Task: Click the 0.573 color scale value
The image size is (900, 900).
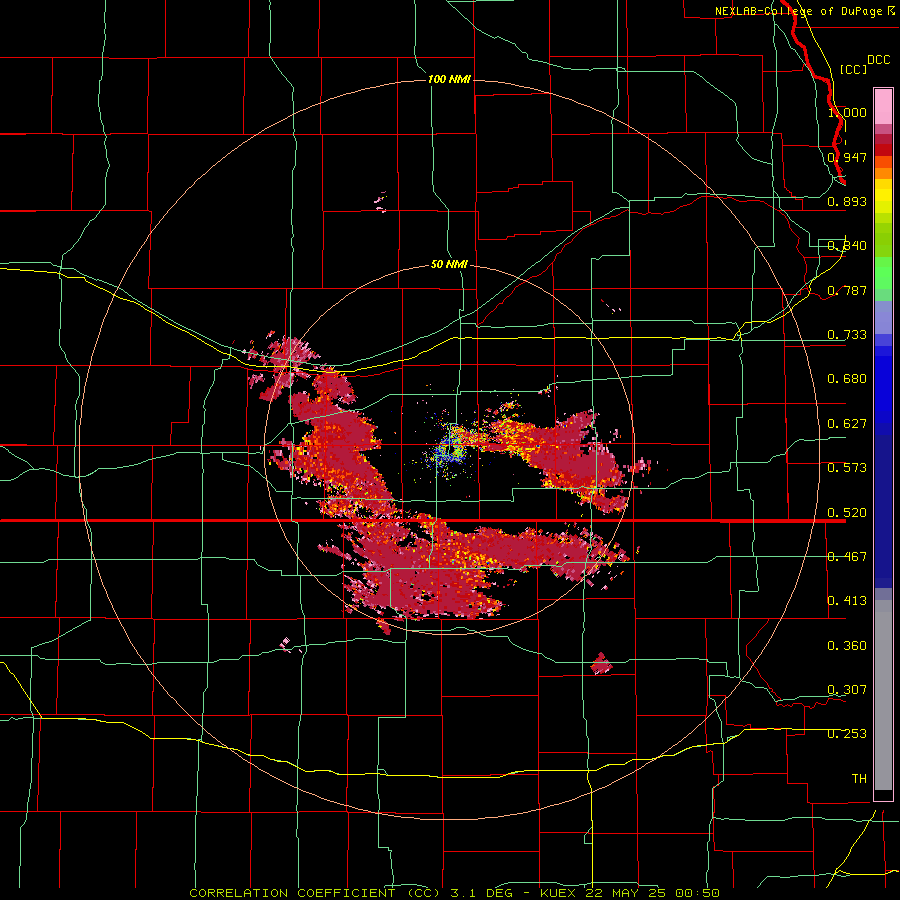Action: (x=847, y=468)
